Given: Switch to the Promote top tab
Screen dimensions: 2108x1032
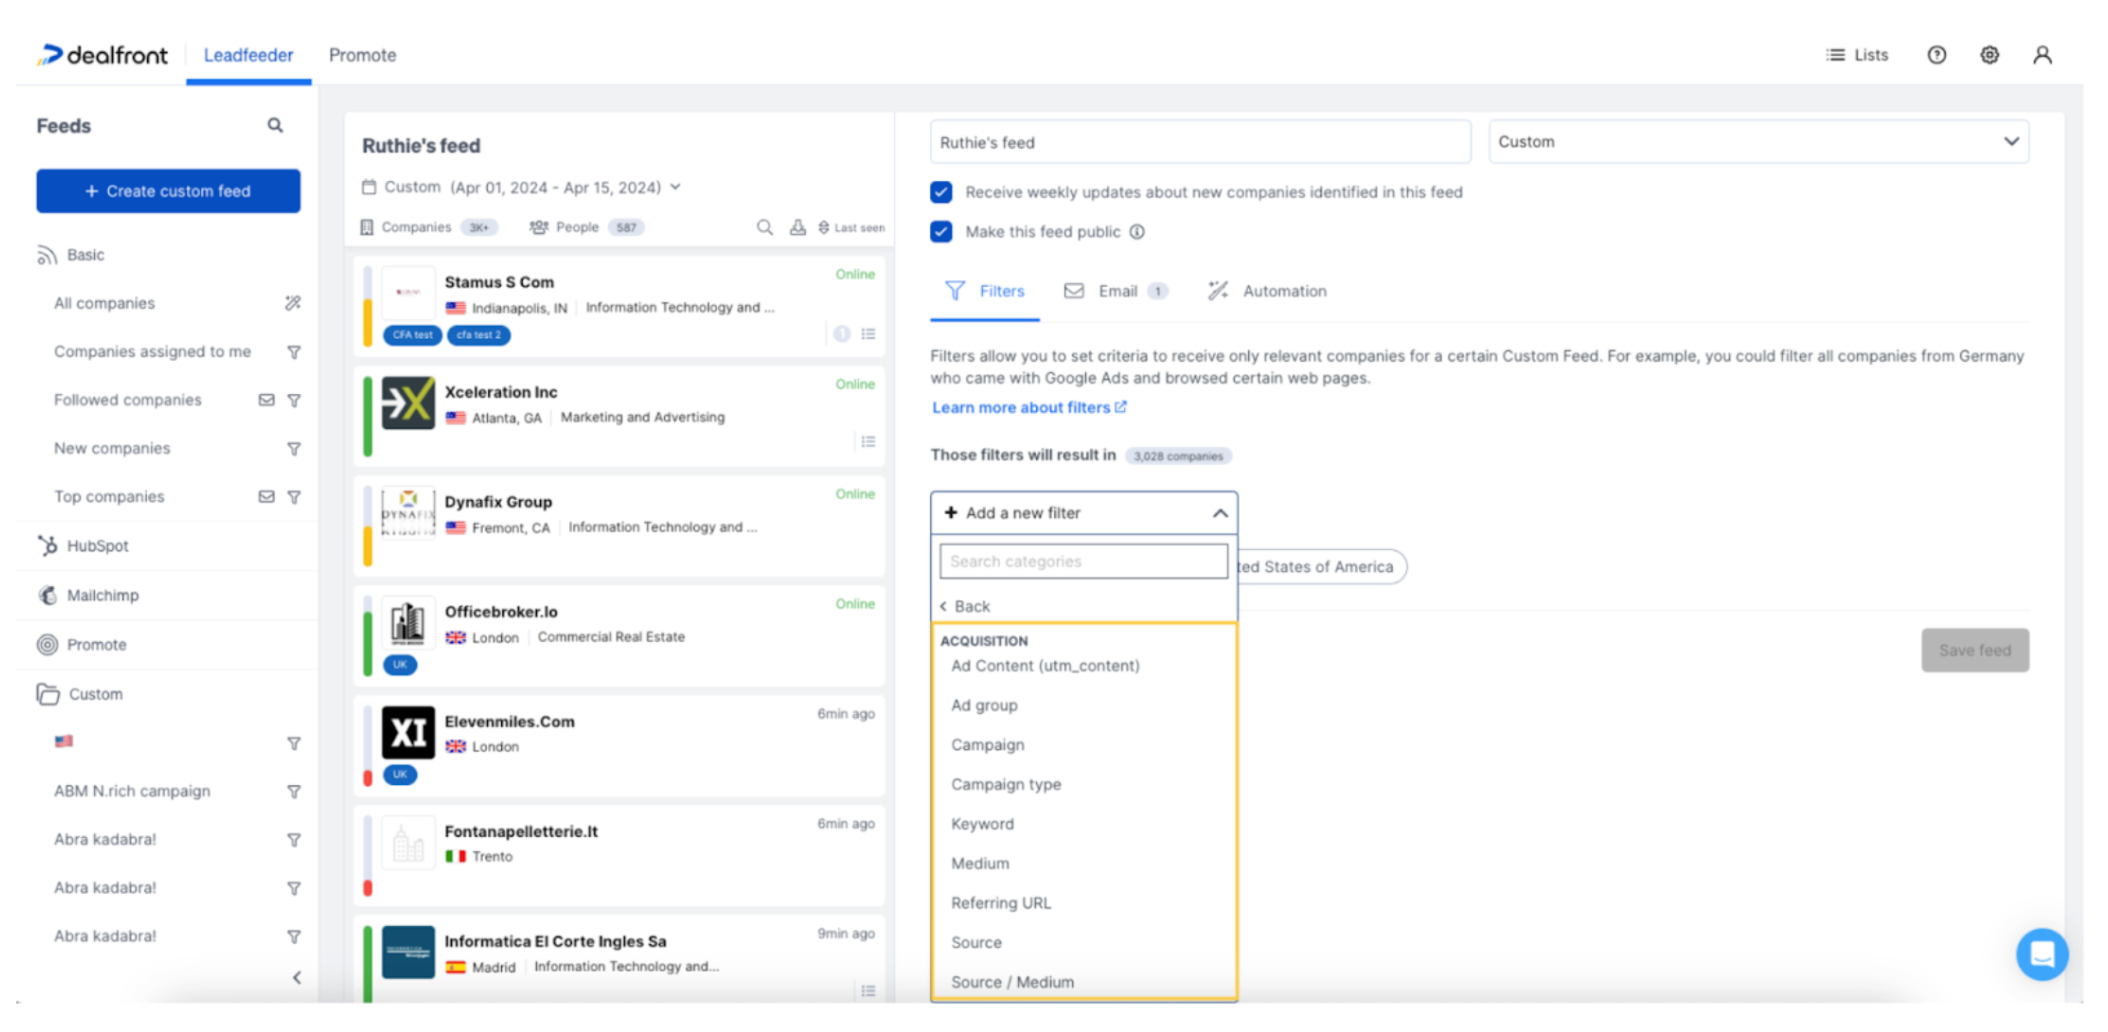Looking at the screenshot, I should (x=362, y=55).
